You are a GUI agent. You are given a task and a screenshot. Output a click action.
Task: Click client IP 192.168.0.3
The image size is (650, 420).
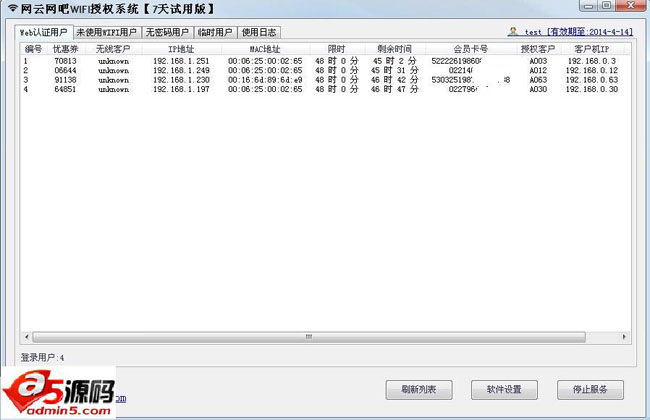[x=592, y=61]
